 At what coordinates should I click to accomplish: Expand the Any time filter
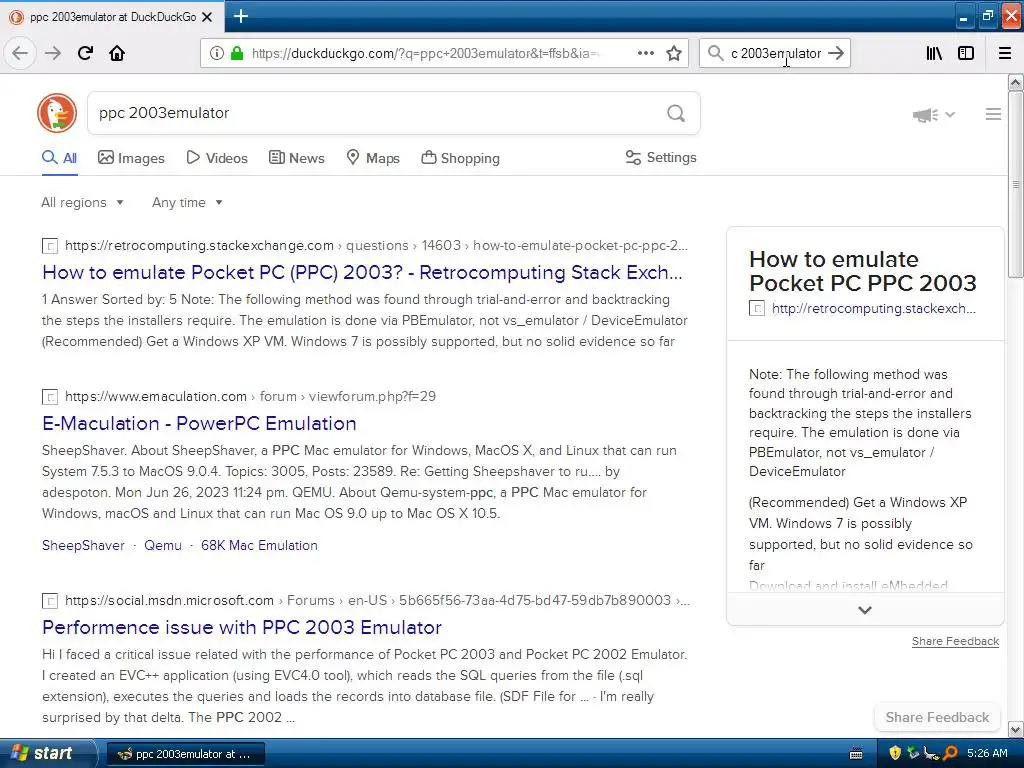tap(187, 202)
